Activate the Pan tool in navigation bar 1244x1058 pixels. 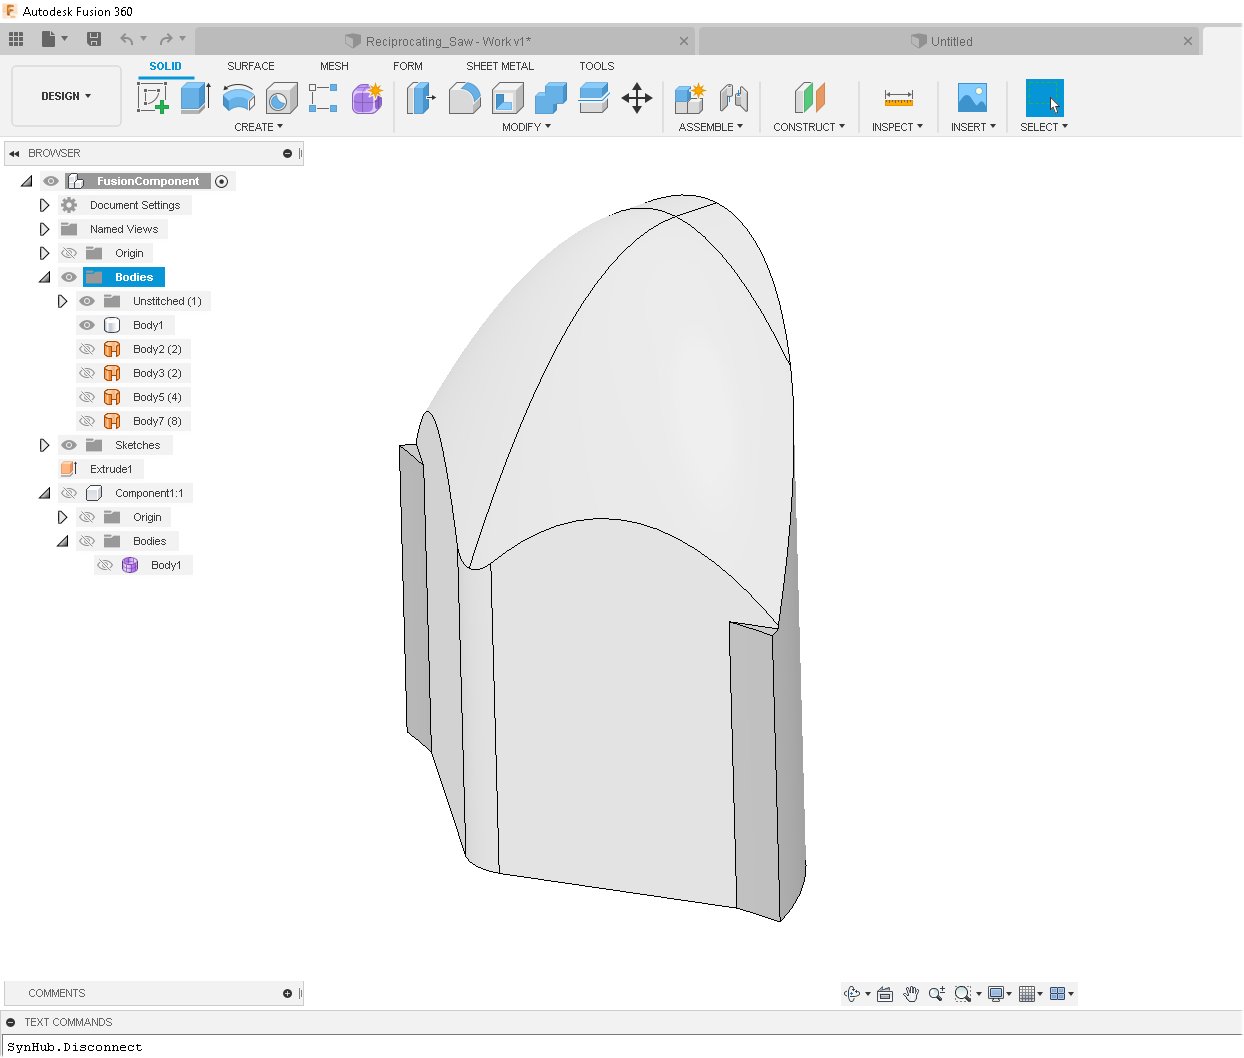911,993
